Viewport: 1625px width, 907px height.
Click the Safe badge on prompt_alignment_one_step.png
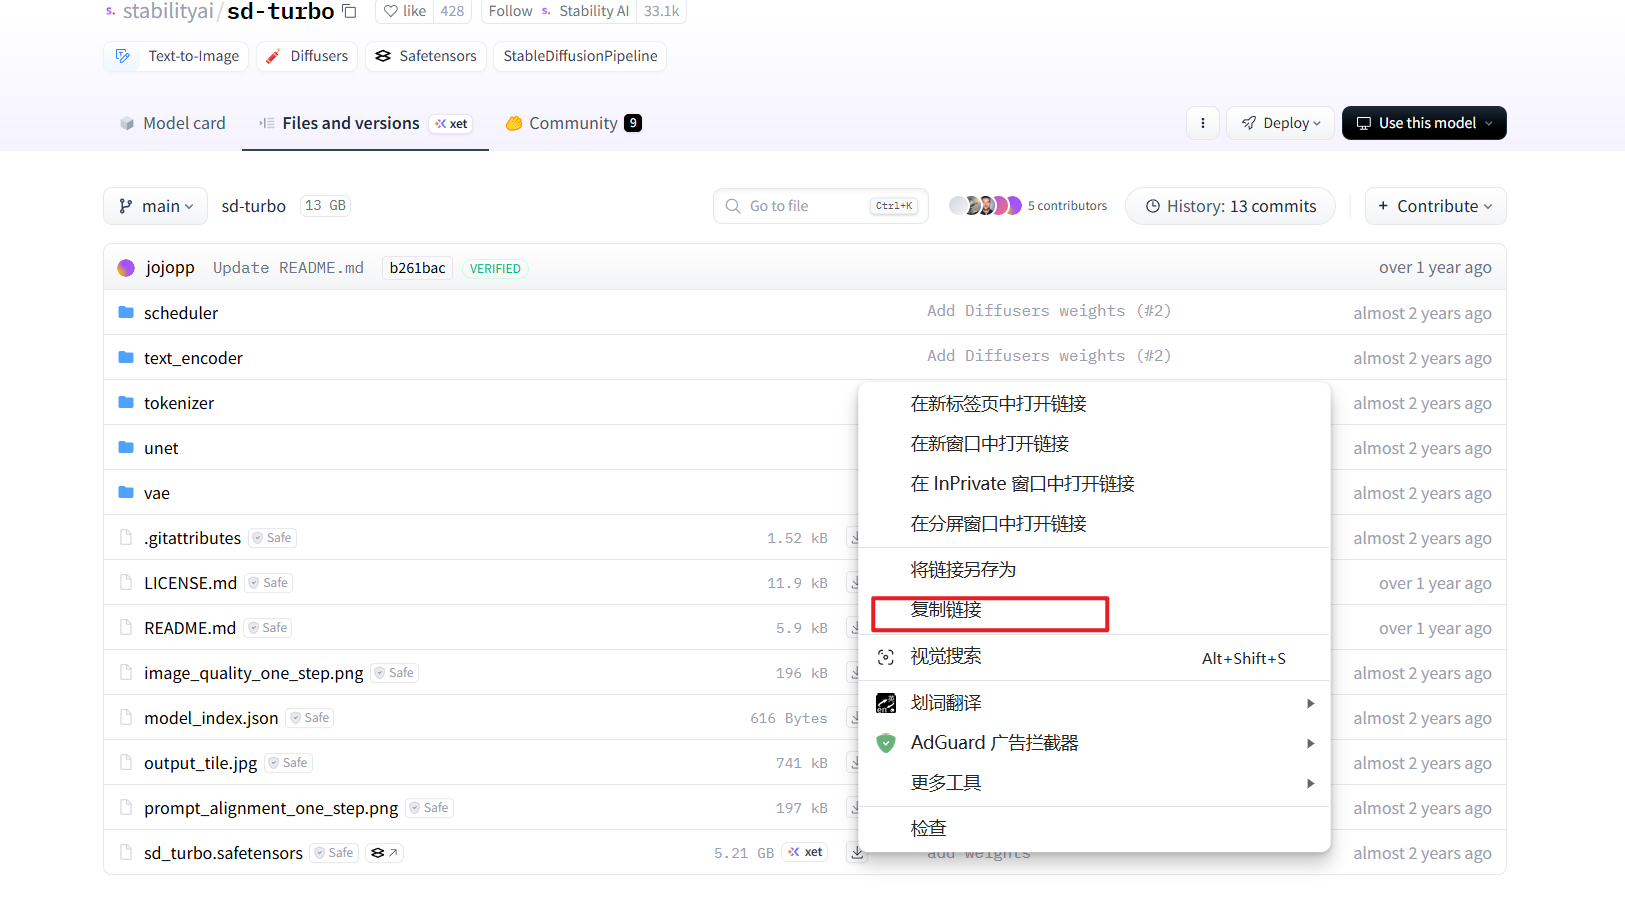click(x=429, y=808)
